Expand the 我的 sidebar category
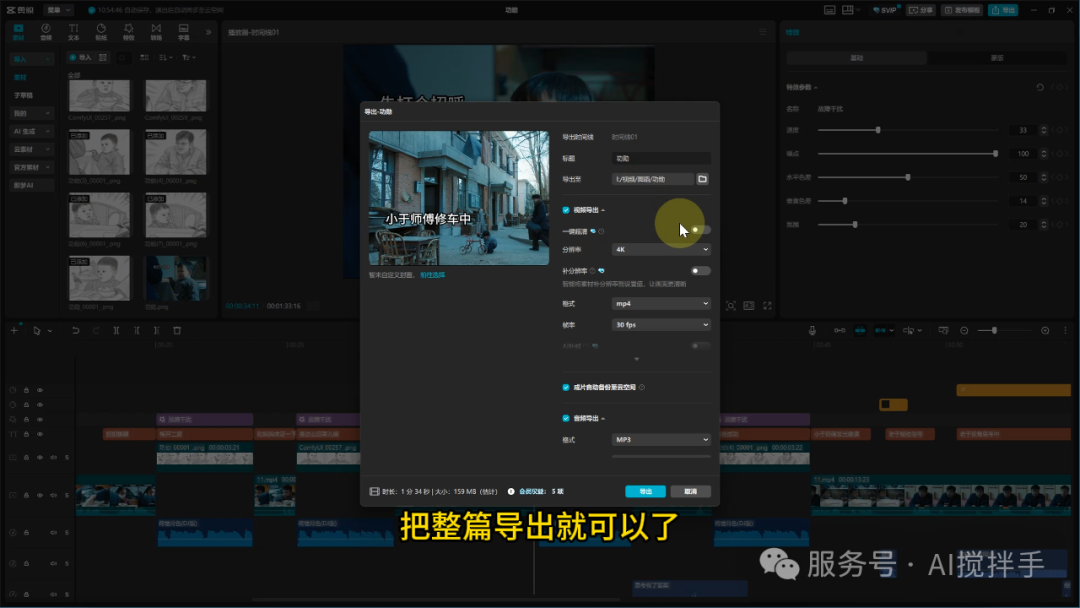 [x=32, y=113]
